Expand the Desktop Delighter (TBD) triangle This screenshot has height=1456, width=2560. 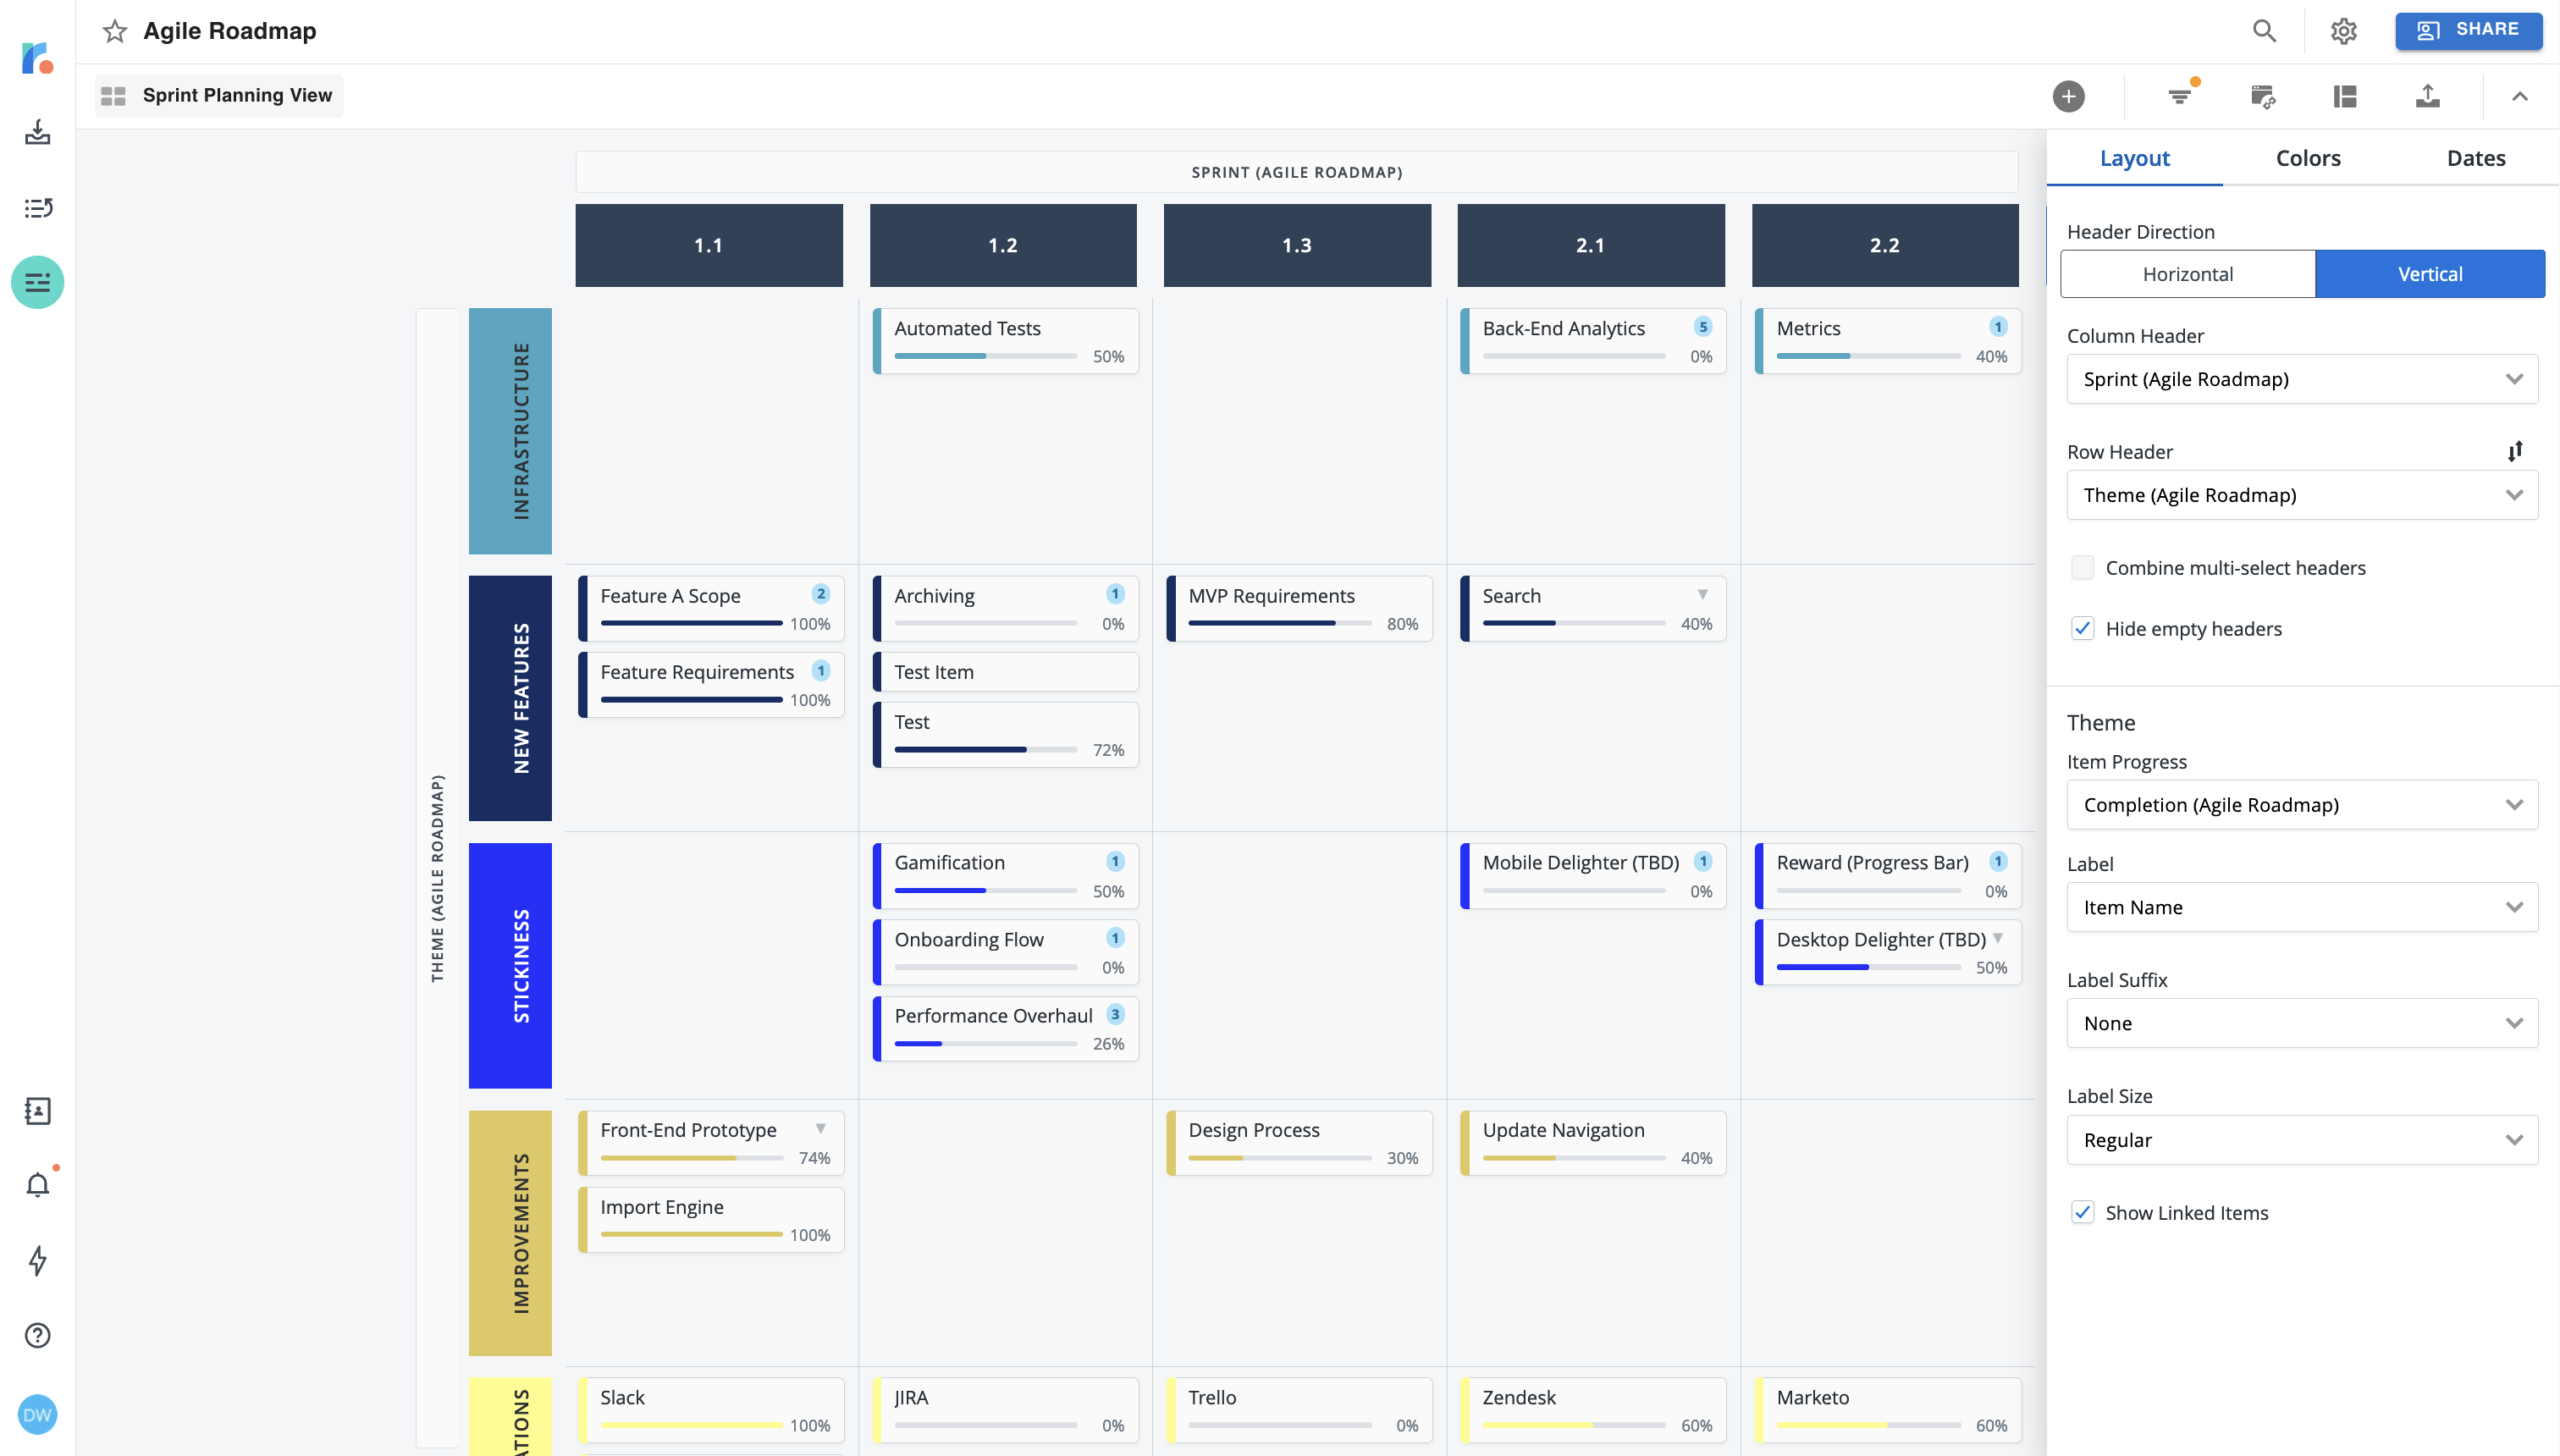pyautogui.click(x=1997, y=938)
